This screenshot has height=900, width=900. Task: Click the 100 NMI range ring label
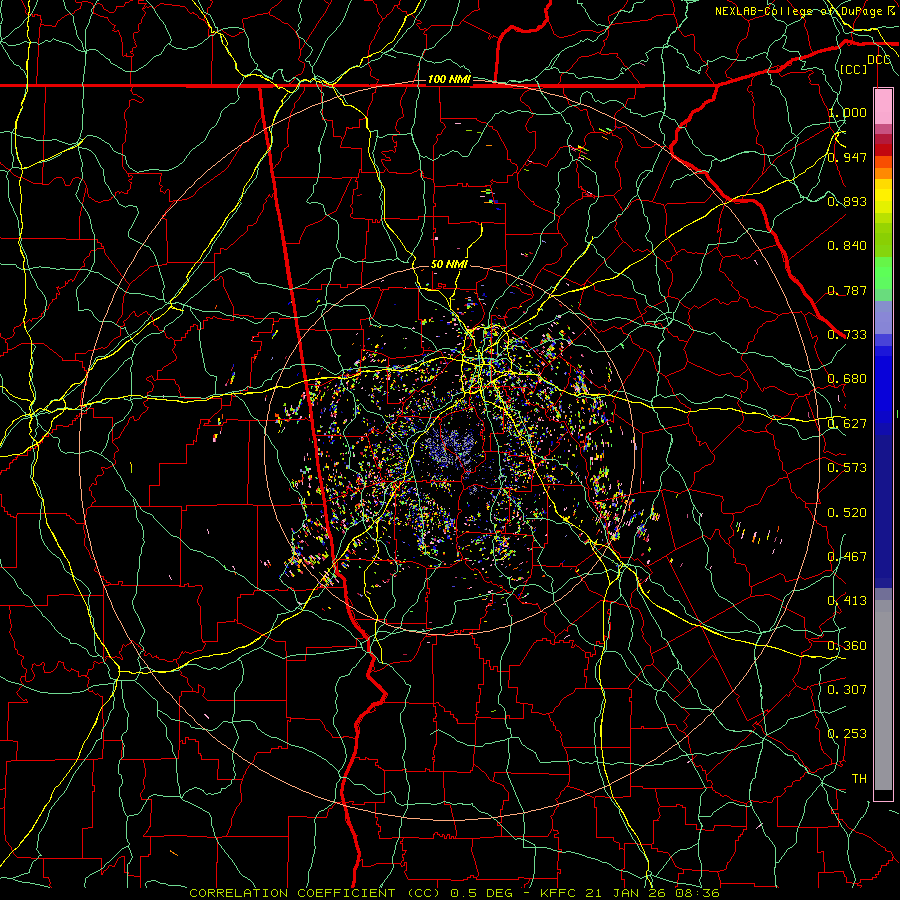coord(449,79)
